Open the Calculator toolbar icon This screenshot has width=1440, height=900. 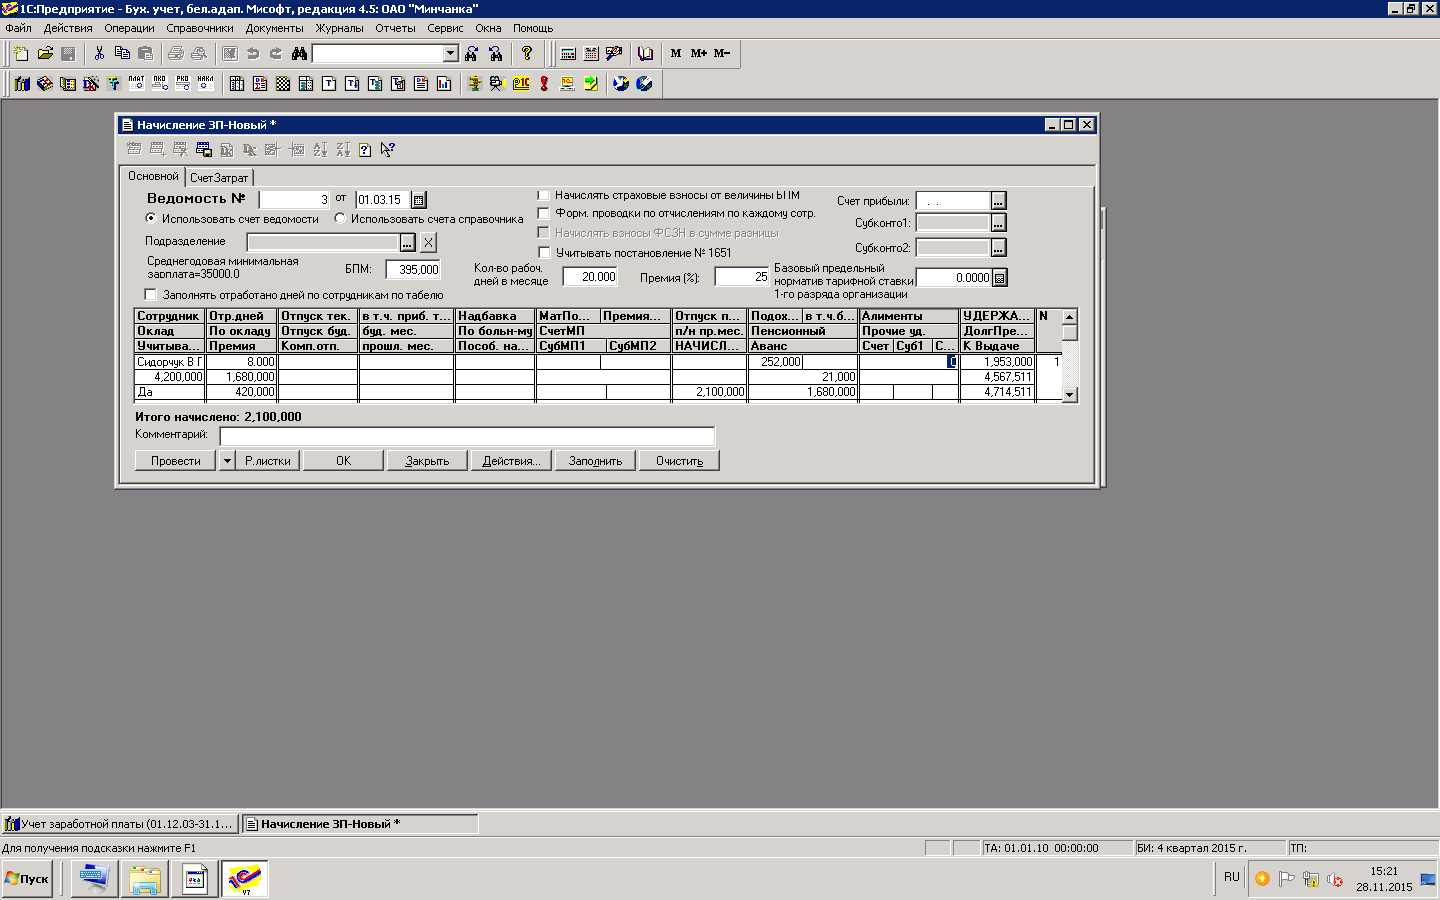pos(568,53)
